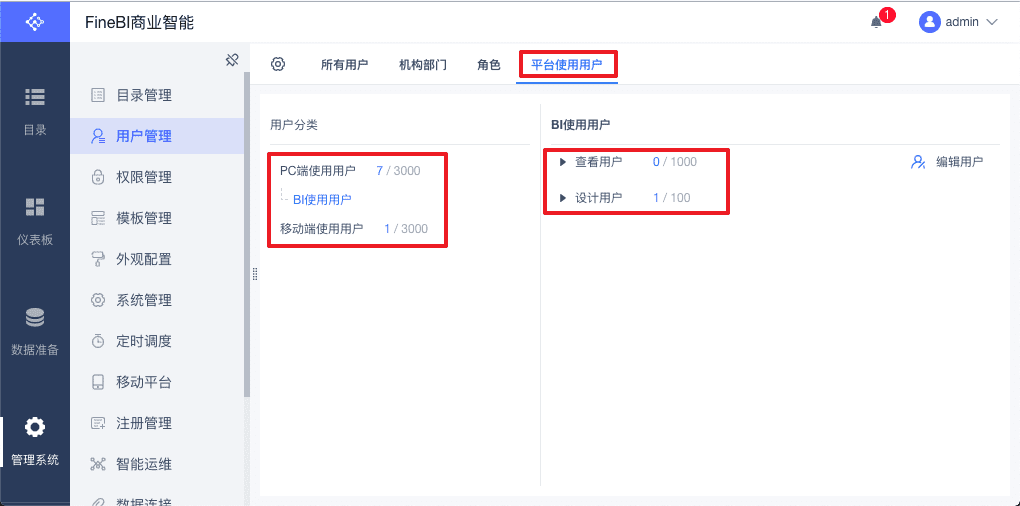This screenshot has height=506, width=1020.
Task: Click the 系统管理 gear icon
Action: 98,300
